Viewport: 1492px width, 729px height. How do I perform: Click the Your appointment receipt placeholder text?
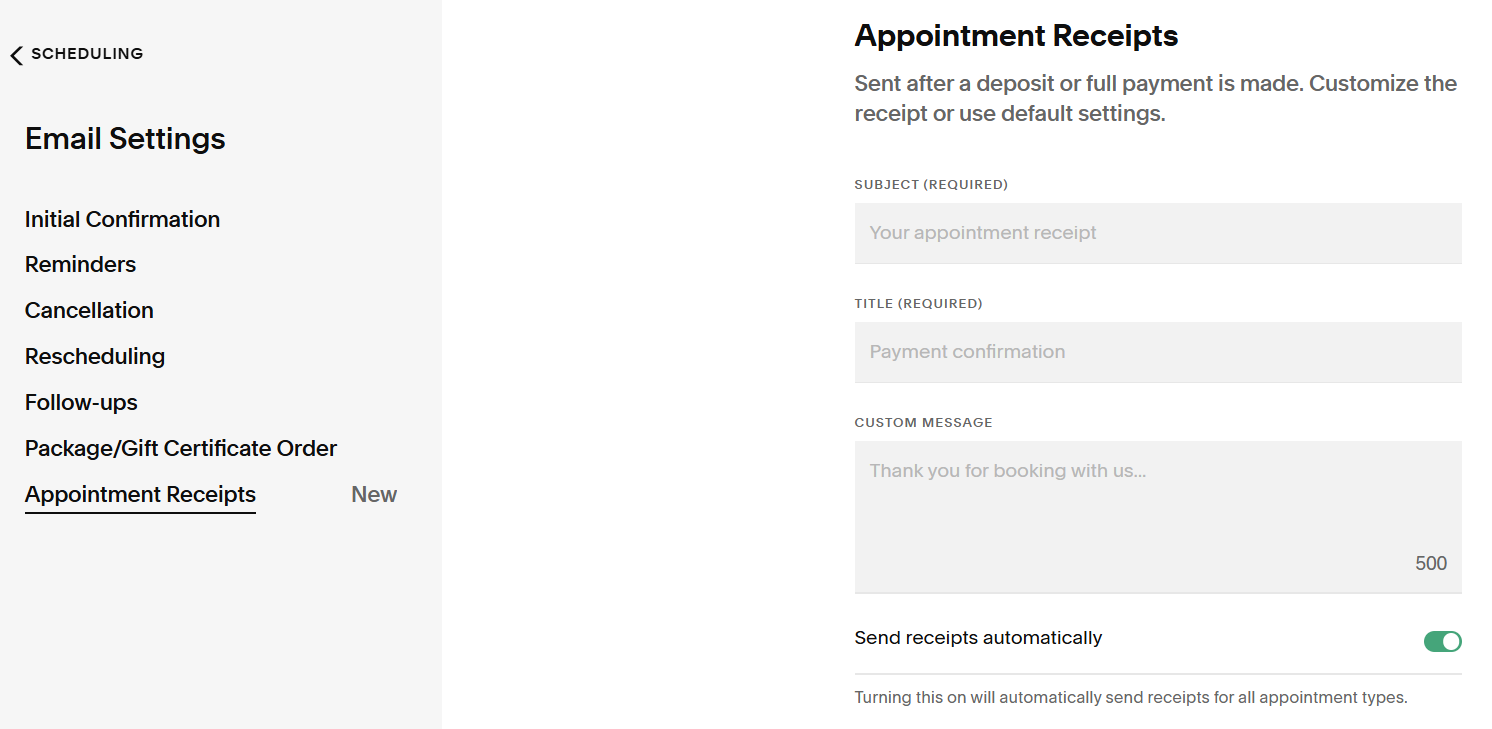[983, 232]
